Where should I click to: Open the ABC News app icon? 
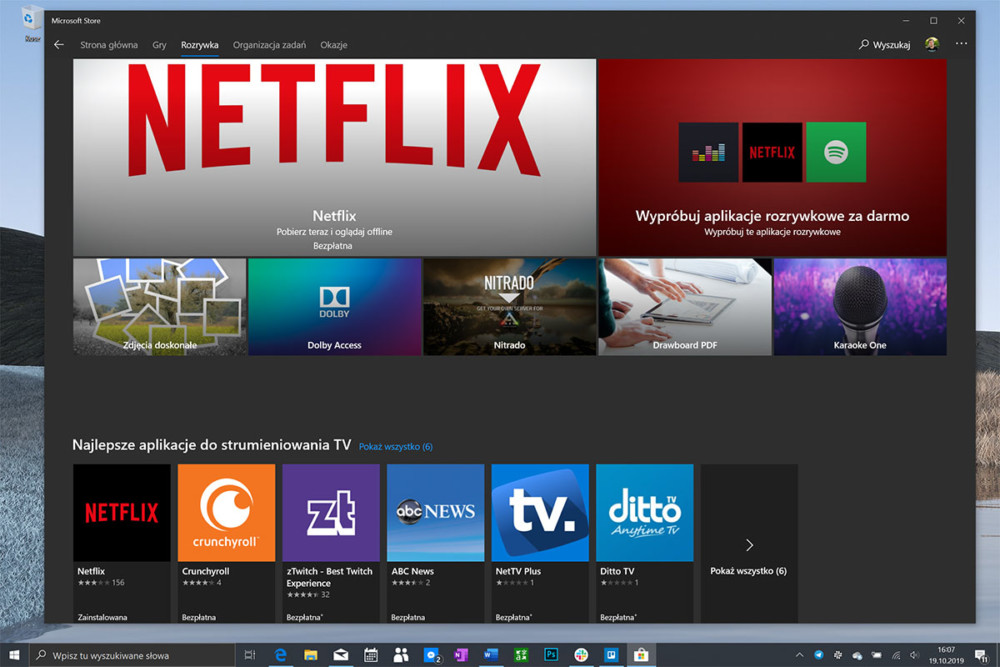coord(436,513)
